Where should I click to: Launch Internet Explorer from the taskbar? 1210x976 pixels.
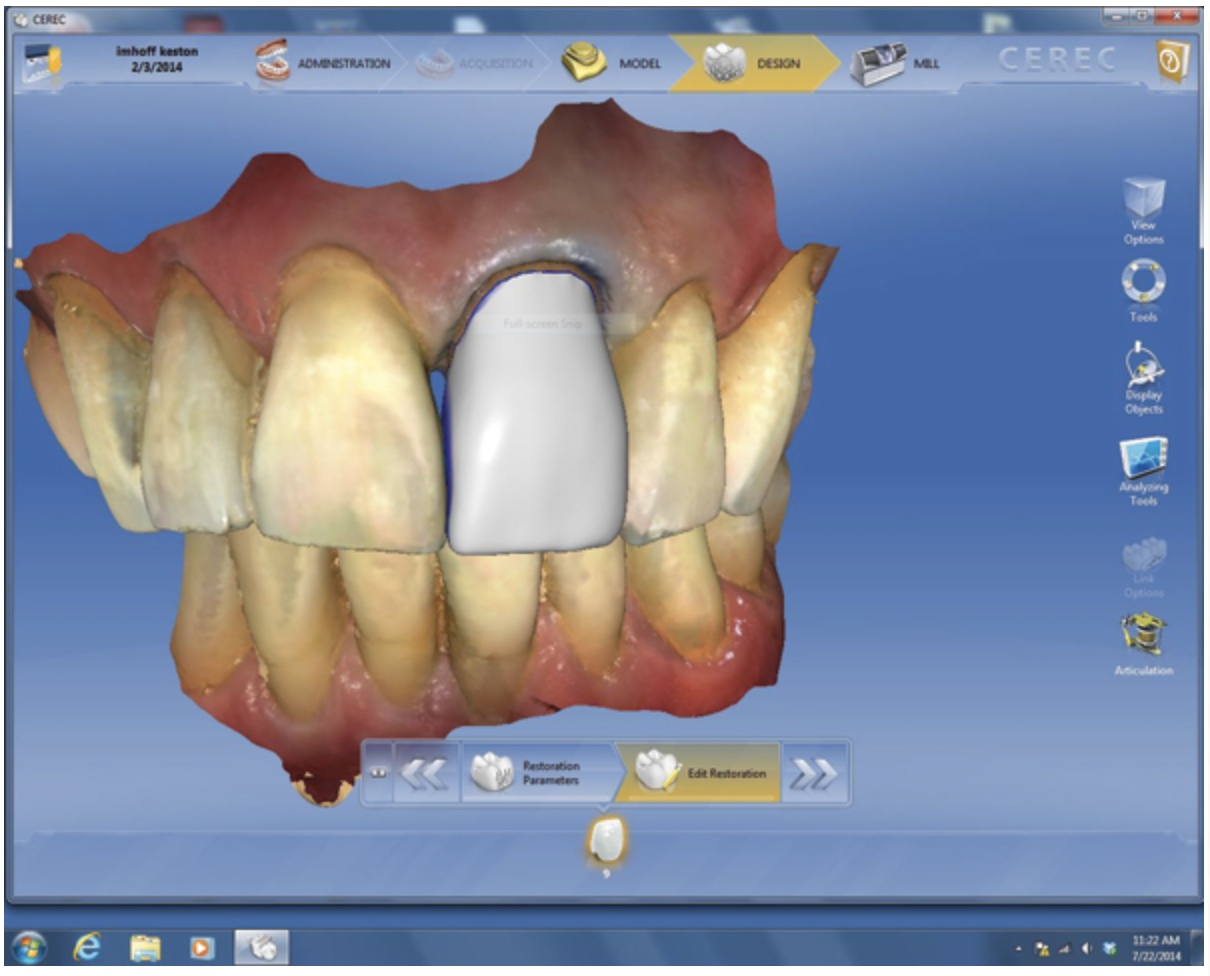click(x=89, y=946)
